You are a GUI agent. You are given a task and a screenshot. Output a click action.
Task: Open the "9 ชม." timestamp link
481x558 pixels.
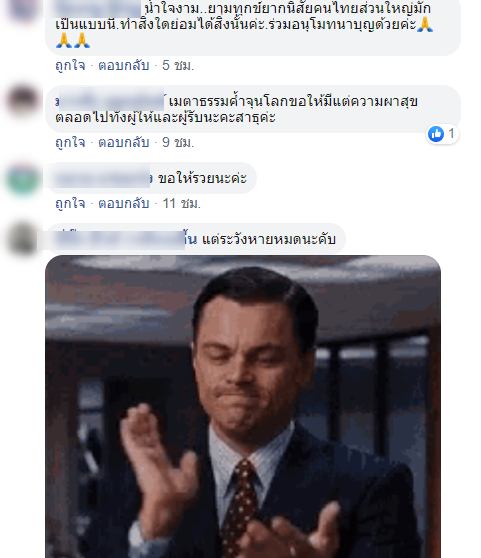[178, 142]
